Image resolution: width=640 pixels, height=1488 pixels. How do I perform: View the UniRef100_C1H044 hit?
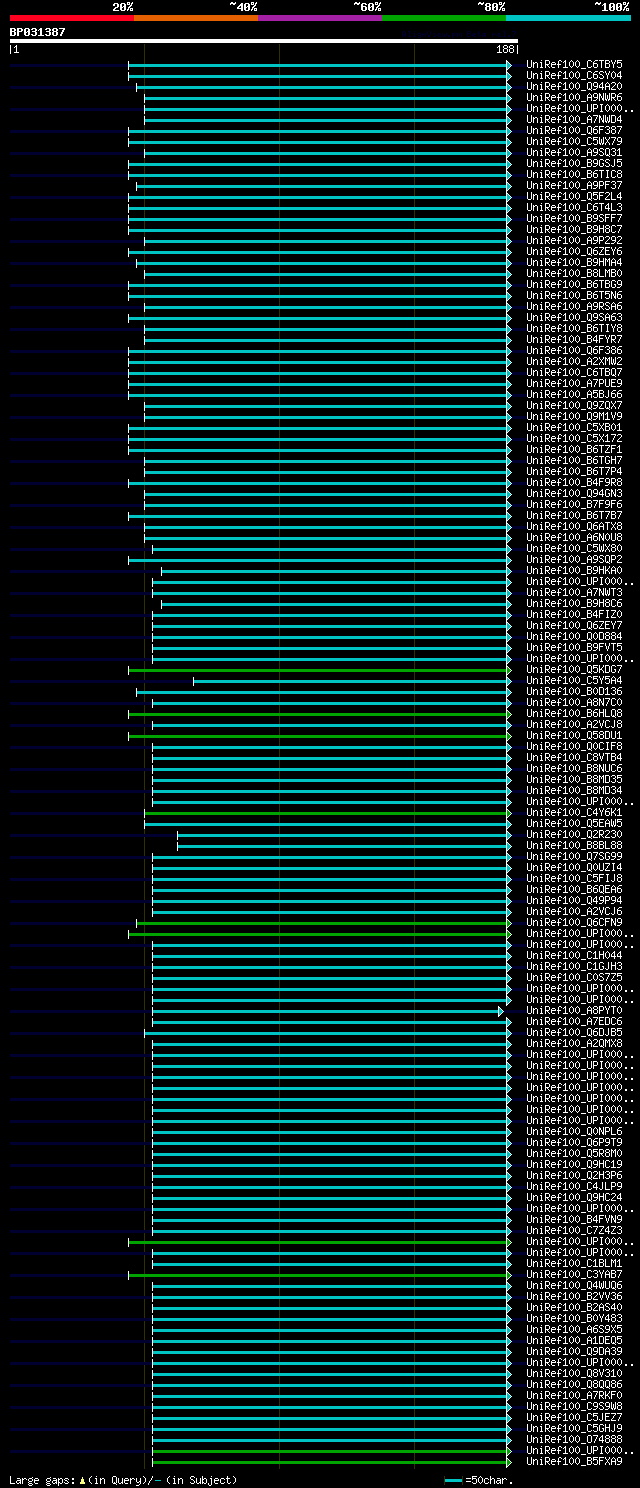click(574, 956)
